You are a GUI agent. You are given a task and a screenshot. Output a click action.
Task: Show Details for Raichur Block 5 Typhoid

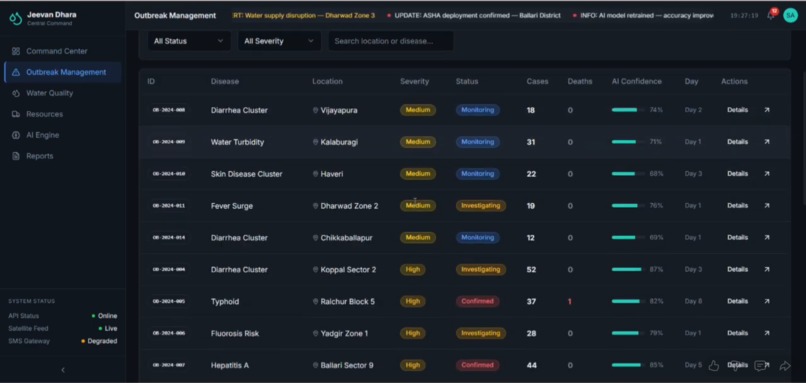click(737, 301)
